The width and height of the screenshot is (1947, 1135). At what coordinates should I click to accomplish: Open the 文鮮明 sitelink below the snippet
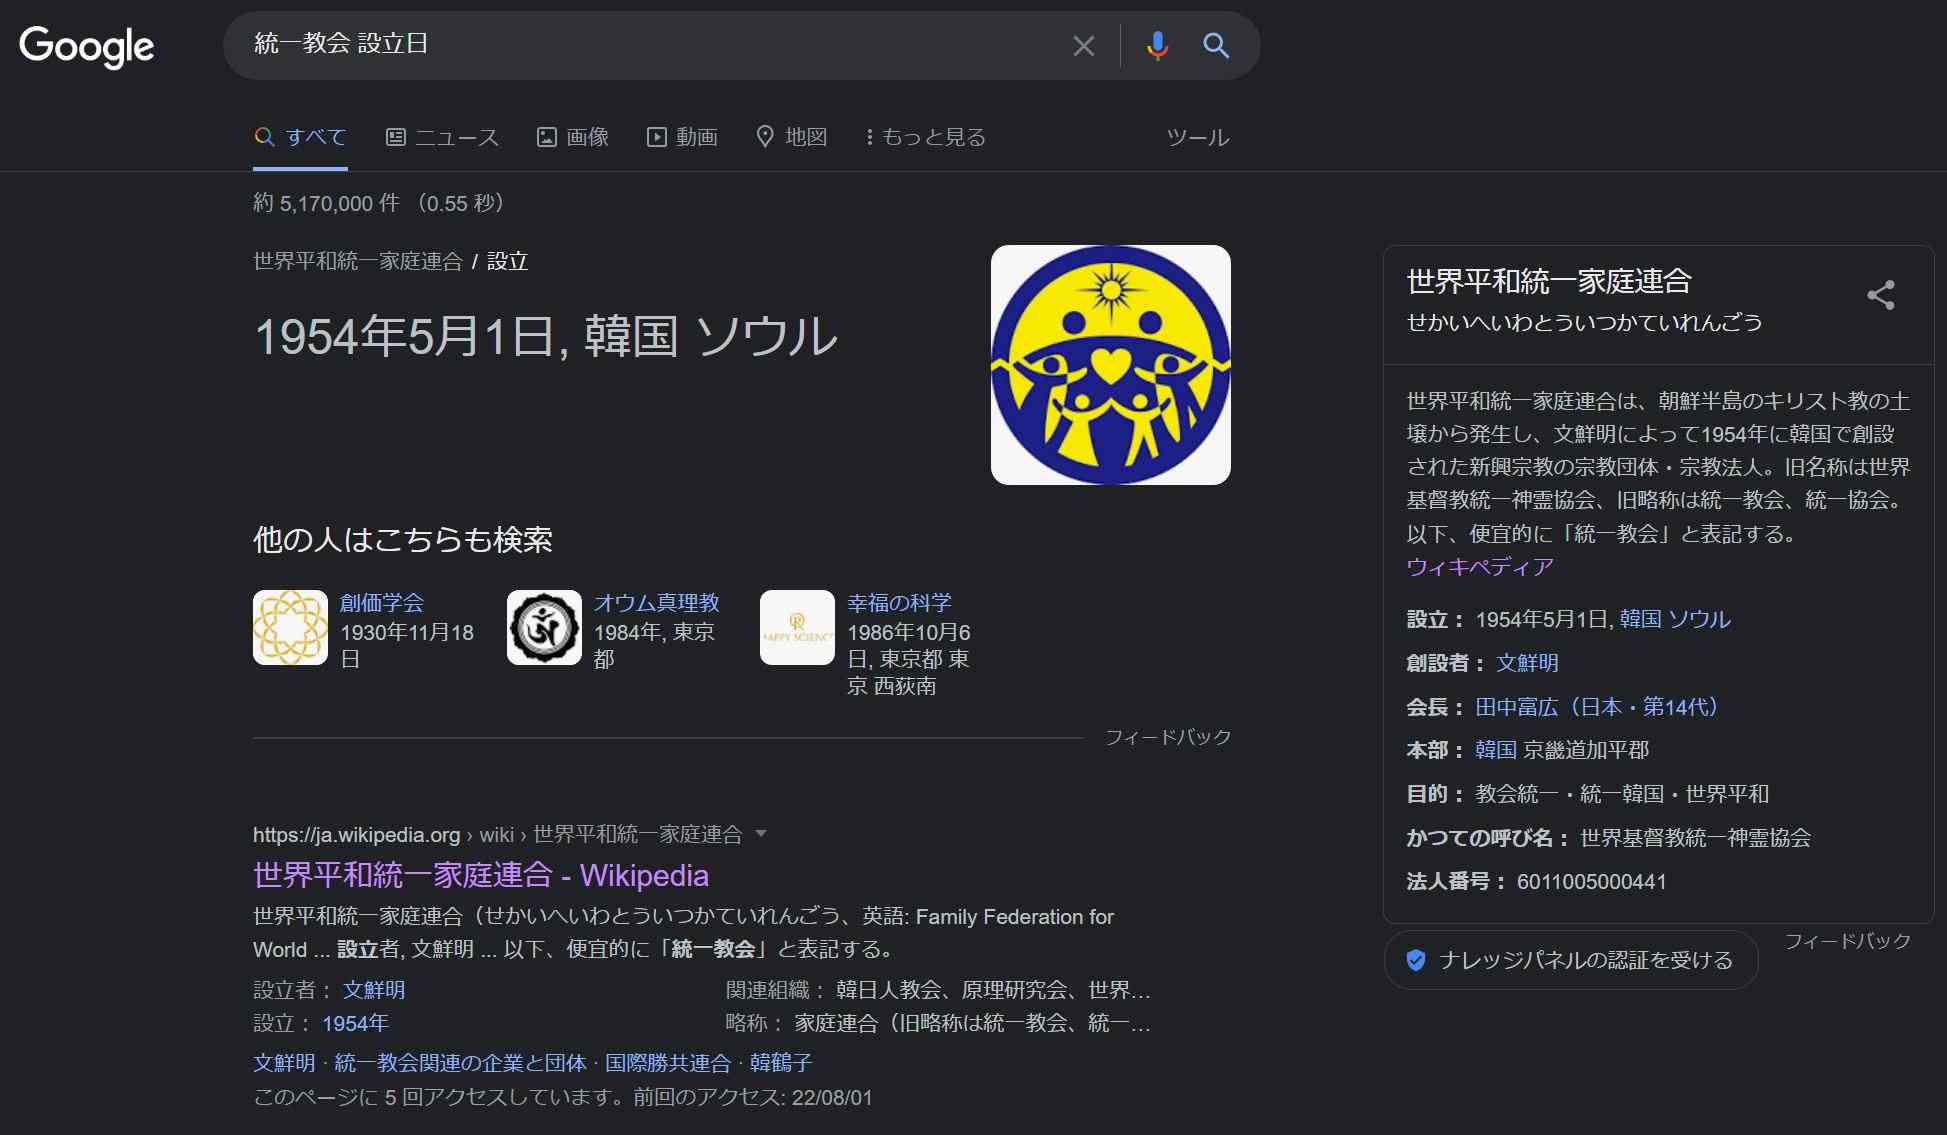click(284, 1063)
